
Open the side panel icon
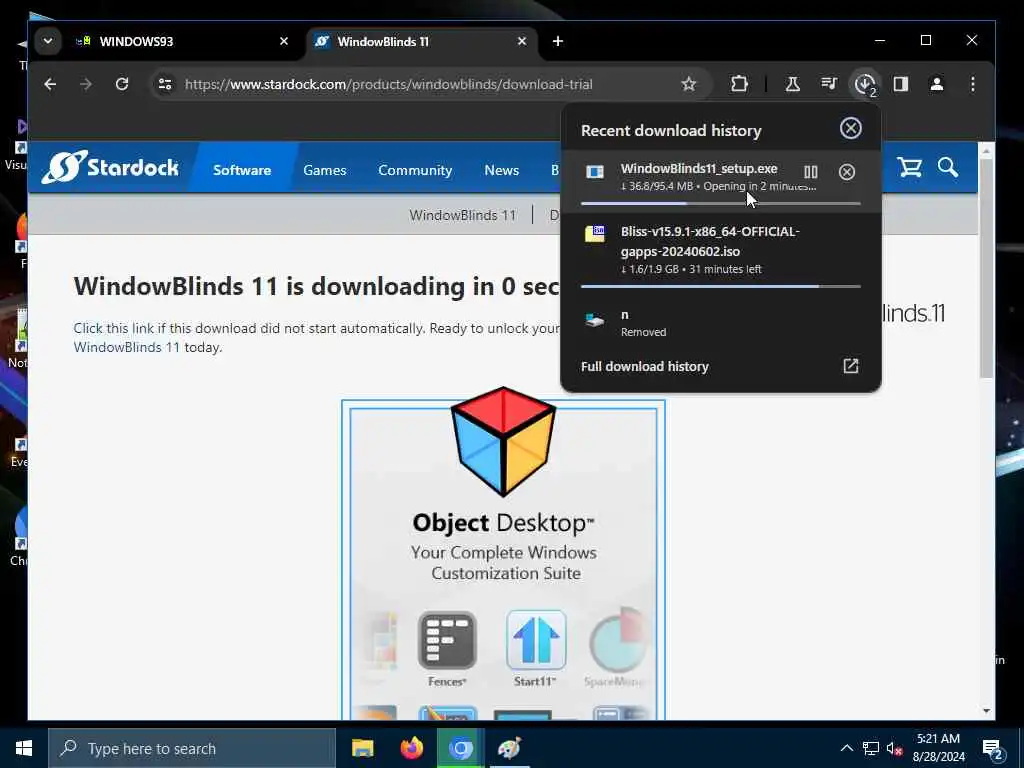901,84
